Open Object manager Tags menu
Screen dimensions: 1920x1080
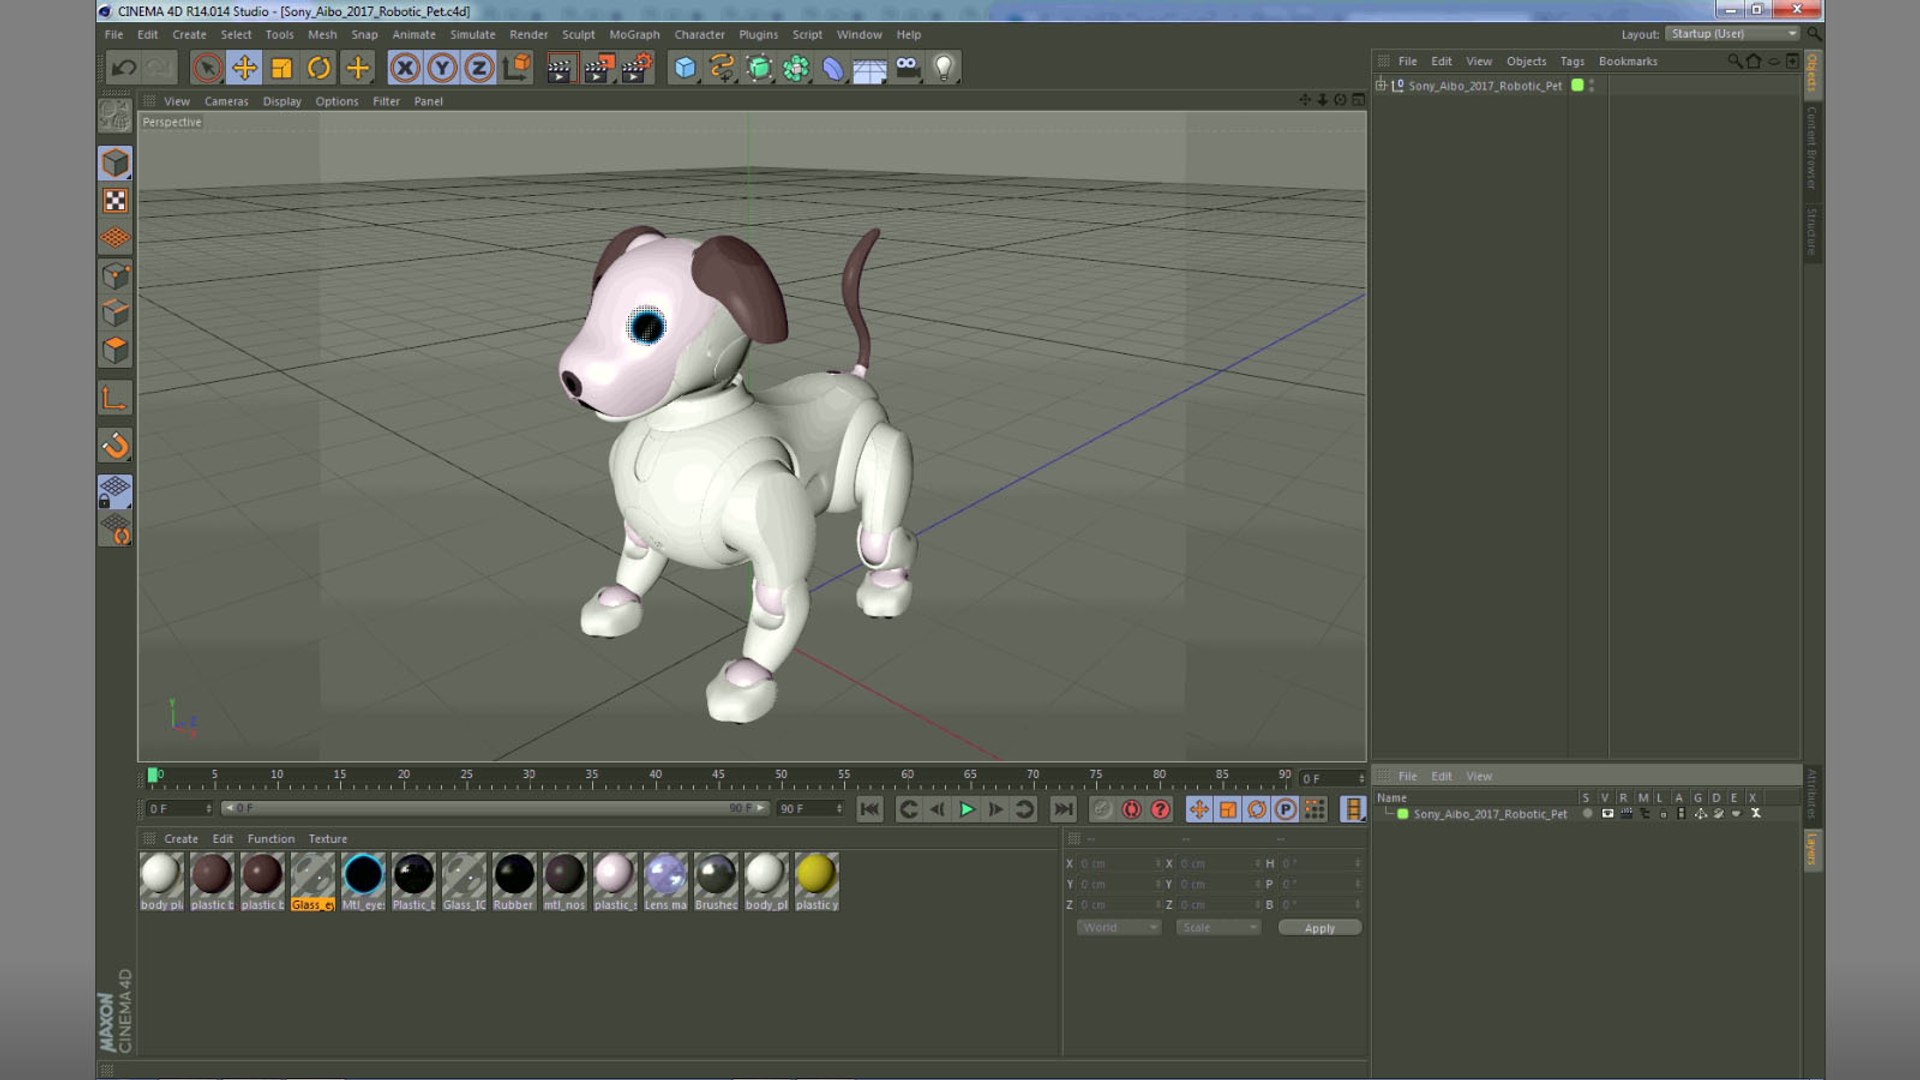point(1572,61)
